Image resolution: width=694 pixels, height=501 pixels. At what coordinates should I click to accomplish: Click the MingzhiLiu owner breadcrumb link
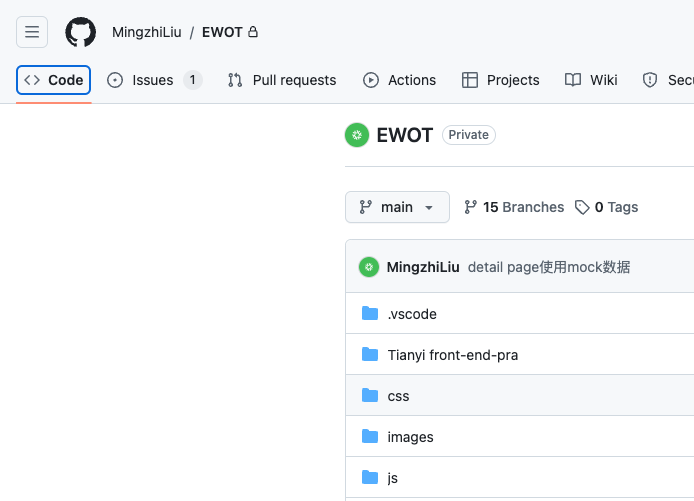(147, 32)
